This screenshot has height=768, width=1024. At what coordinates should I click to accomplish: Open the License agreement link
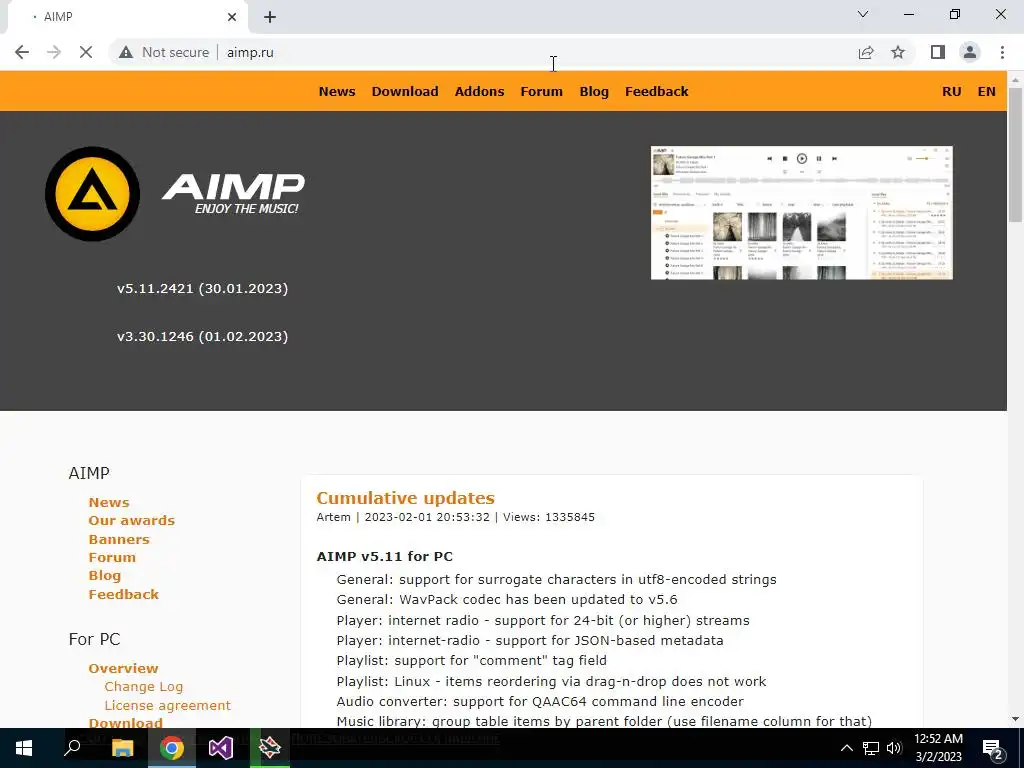168,705
